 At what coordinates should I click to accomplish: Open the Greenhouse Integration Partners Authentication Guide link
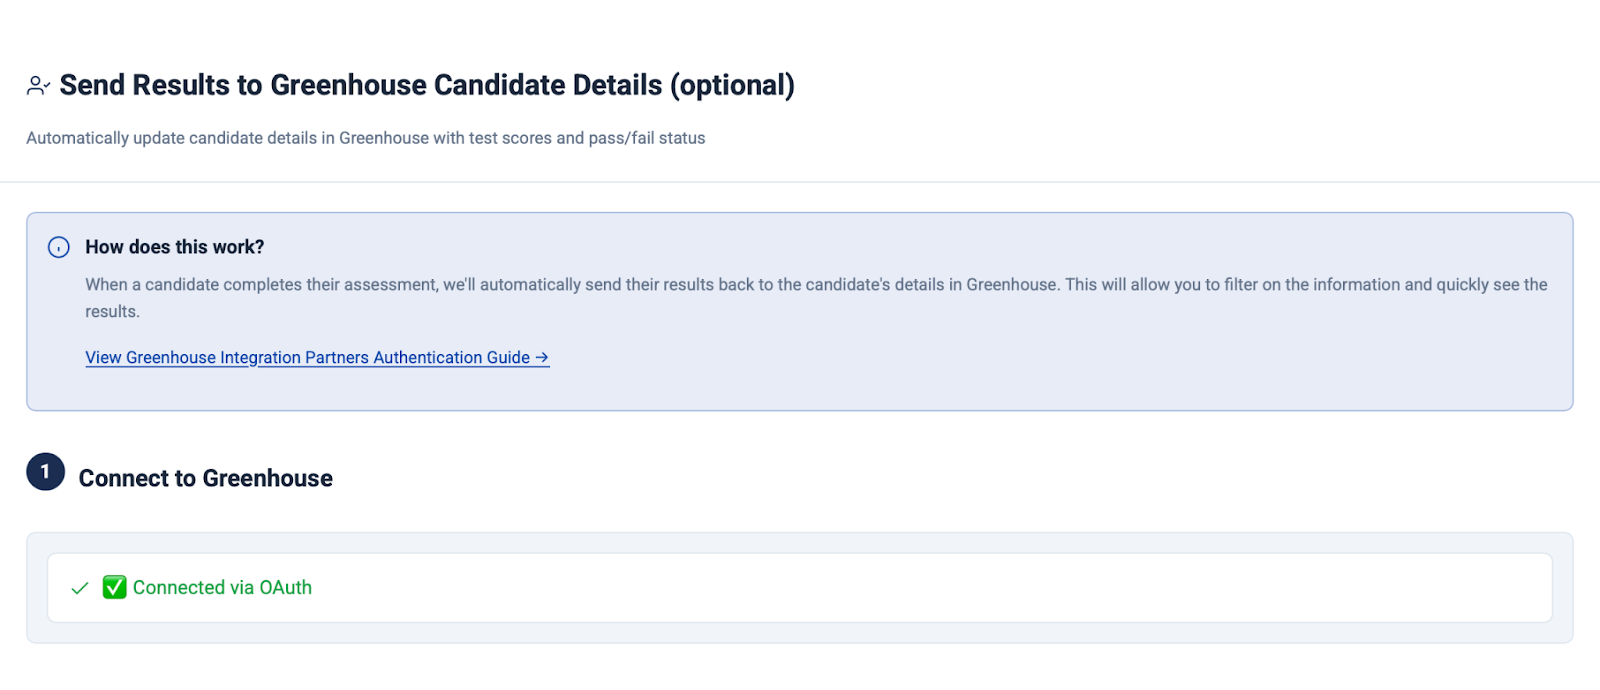(307, 357)
